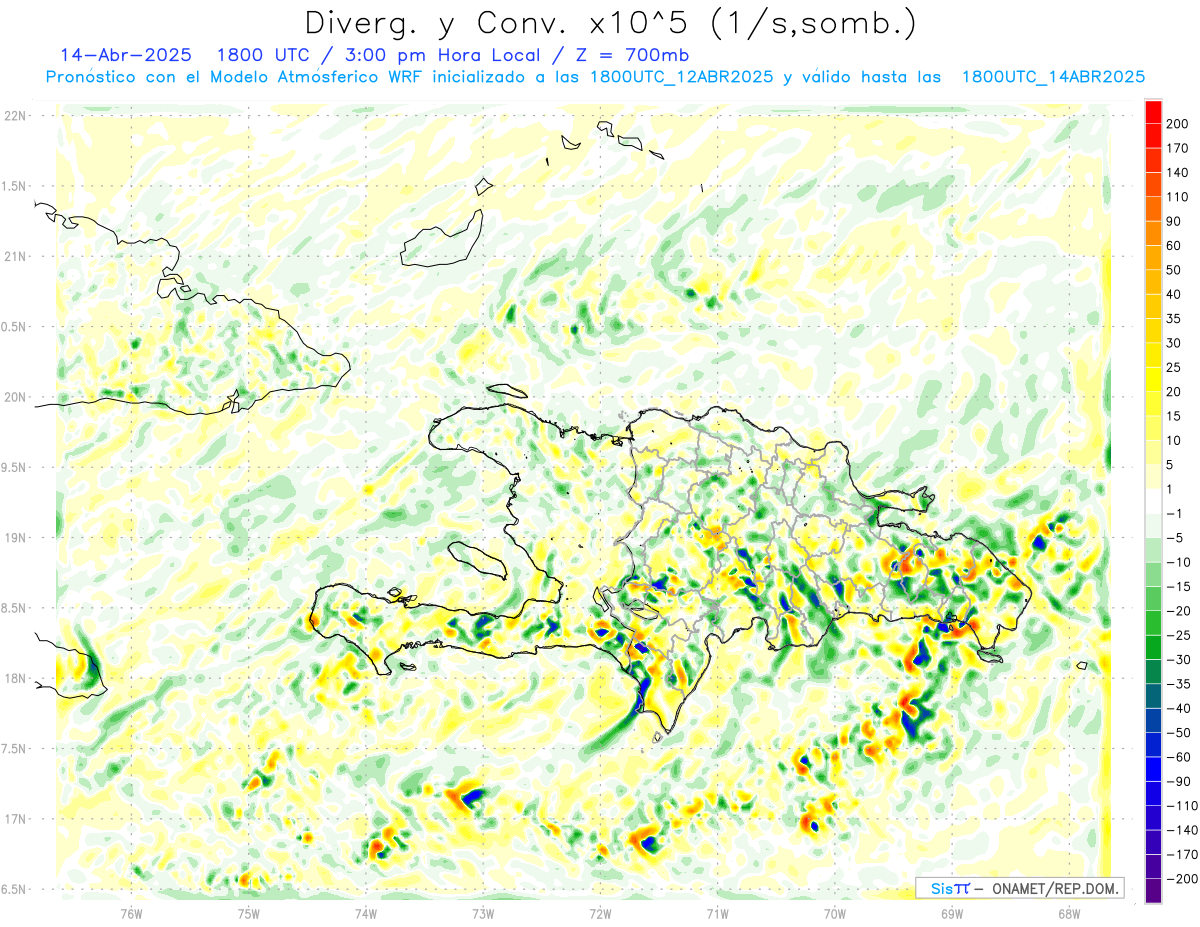This screenshot has height=927, width=1200.
Task: Click the 73W longitude label
Action: [483, 913]
